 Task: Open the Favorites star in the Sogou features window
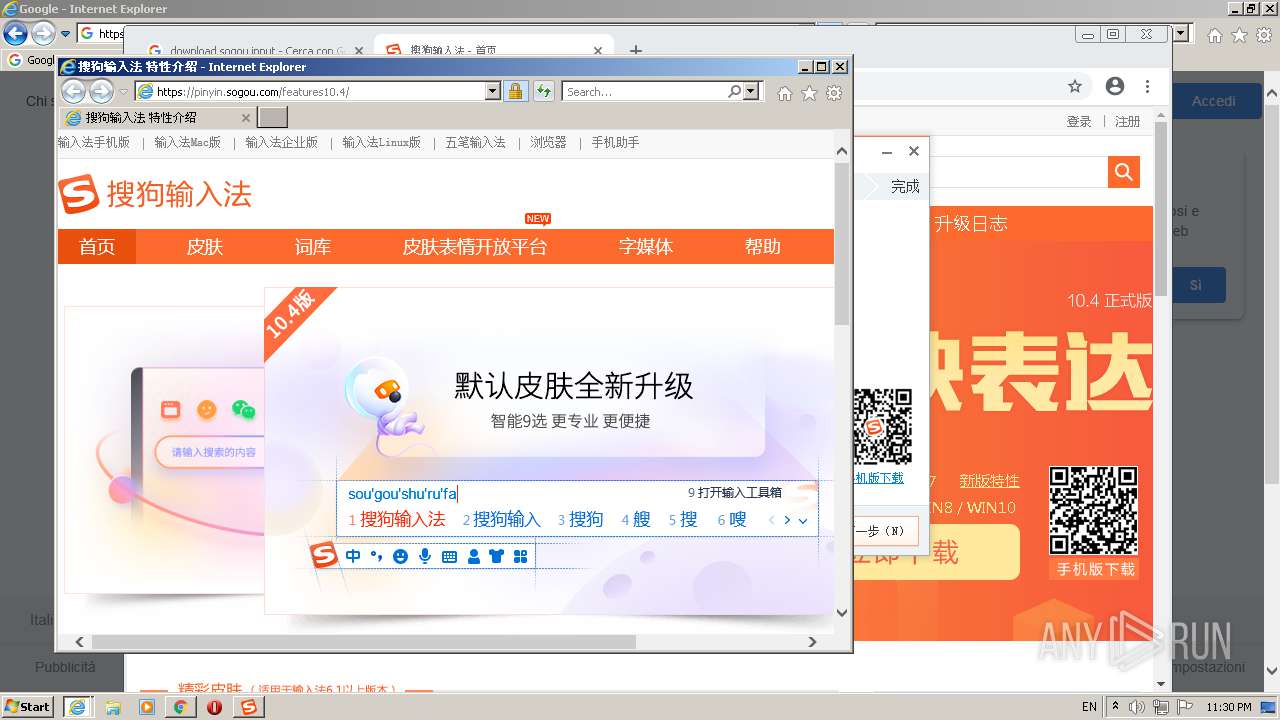809,93
